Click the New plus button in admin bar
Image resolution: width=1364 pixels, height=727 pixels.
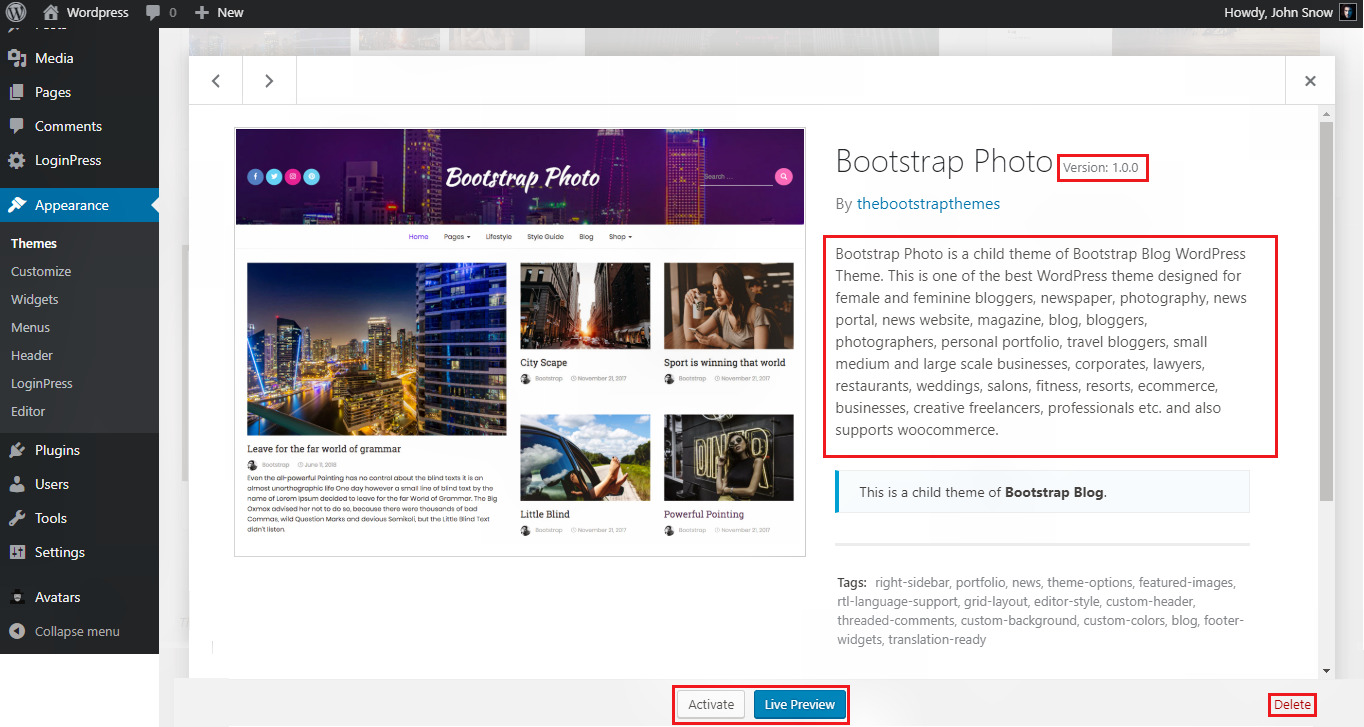click(219, 12)
